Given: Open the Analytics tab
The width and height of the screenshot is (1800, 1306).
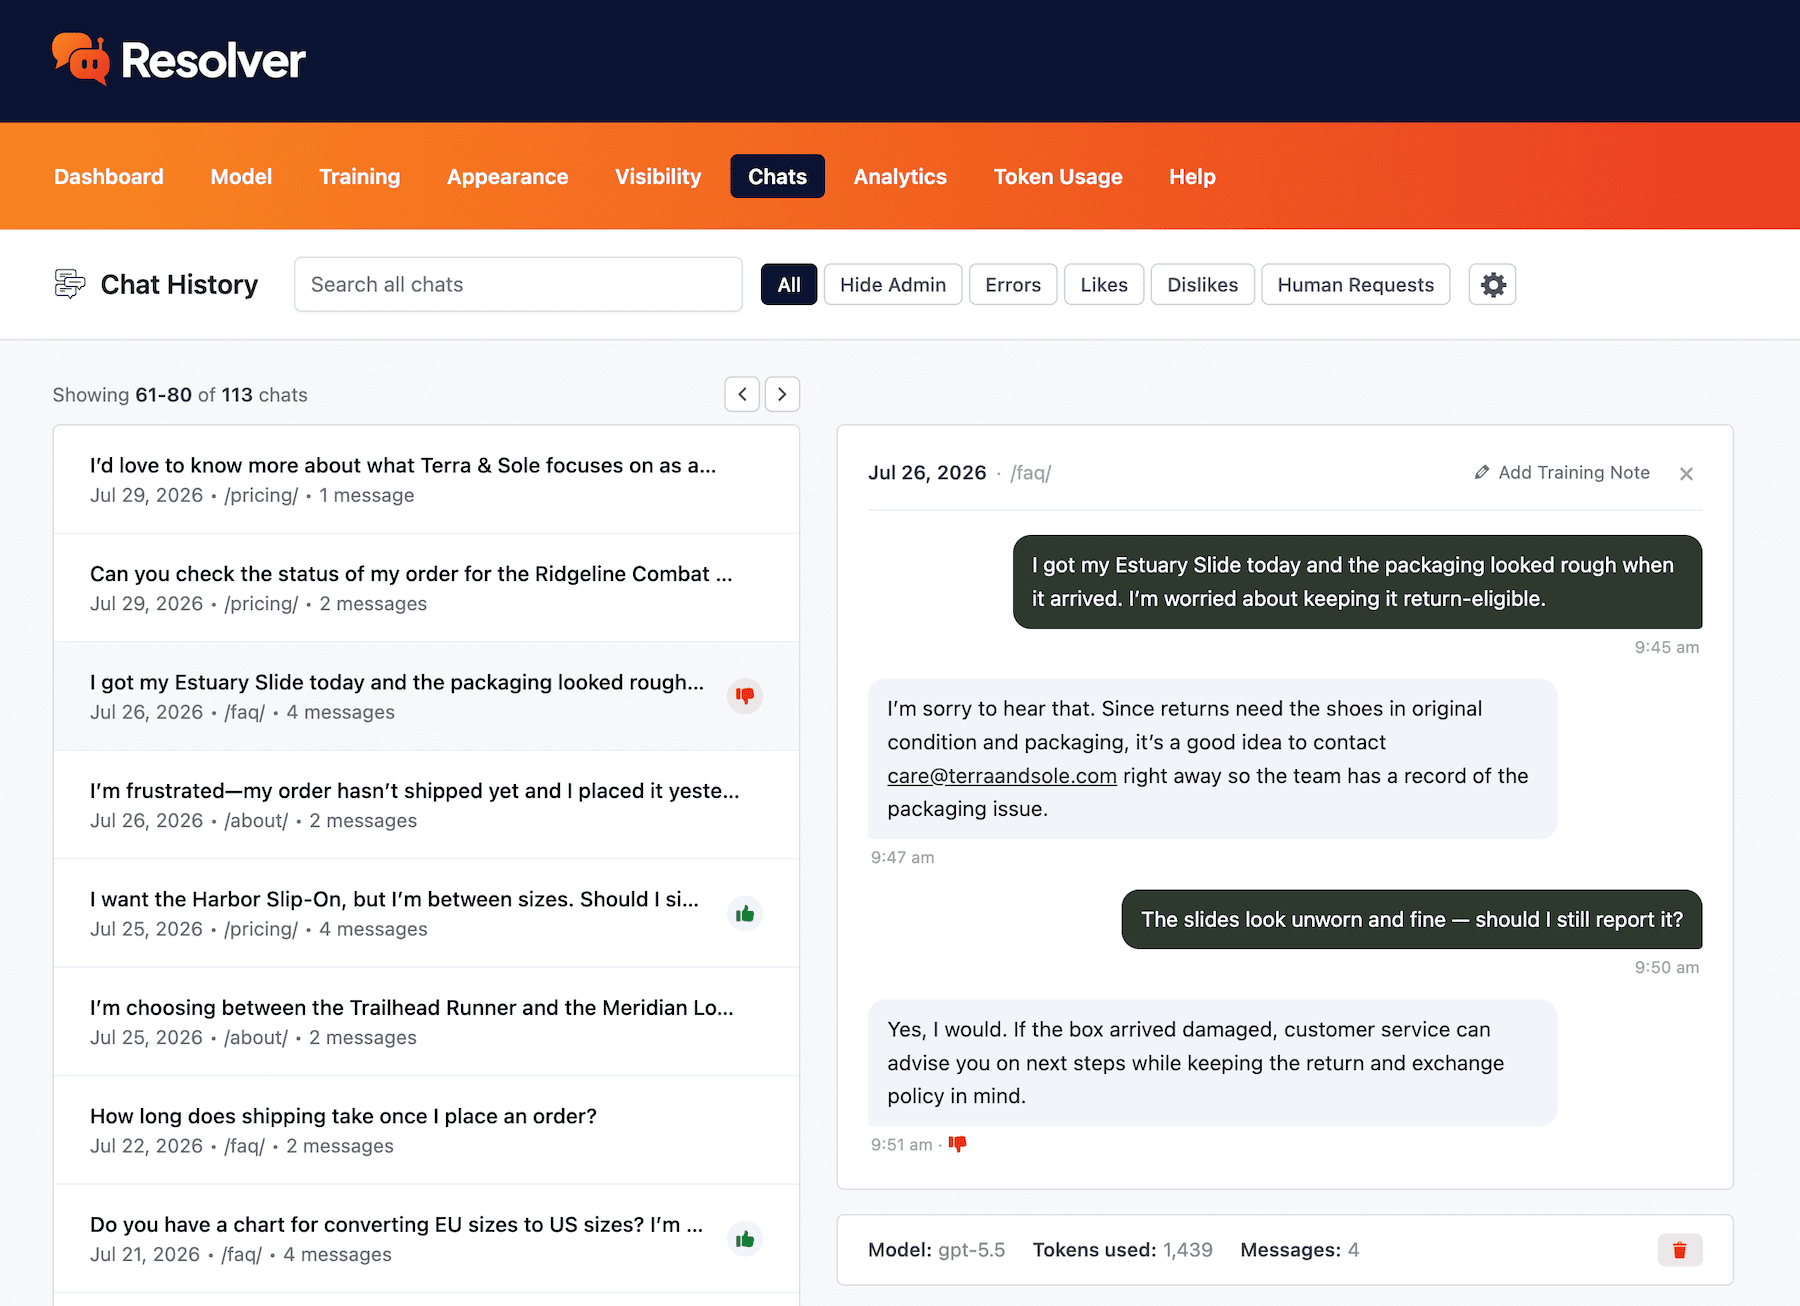Looking at the screenshot, I should [900, 176].
